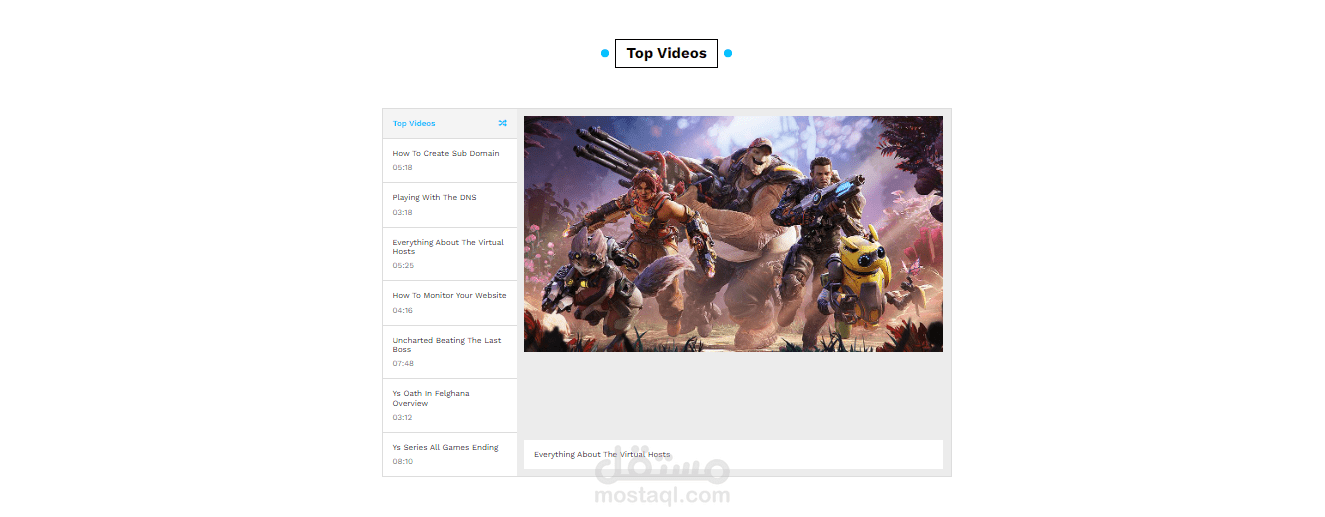Open Everything About The Virtual Hosts list item
This screenshot has height=517, width=1325.
pos(450,254)
